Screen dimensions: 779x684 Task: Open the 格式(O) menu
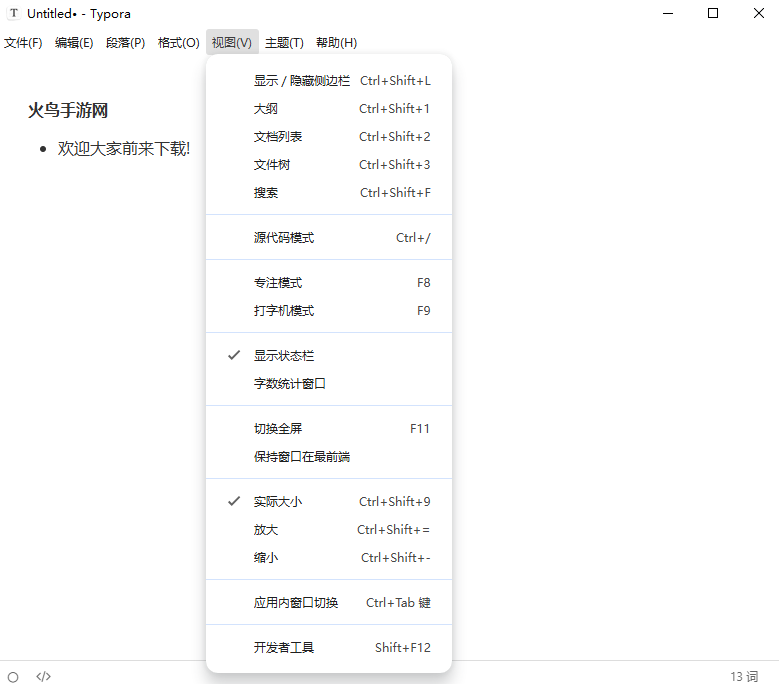click(x=178, y=43)
